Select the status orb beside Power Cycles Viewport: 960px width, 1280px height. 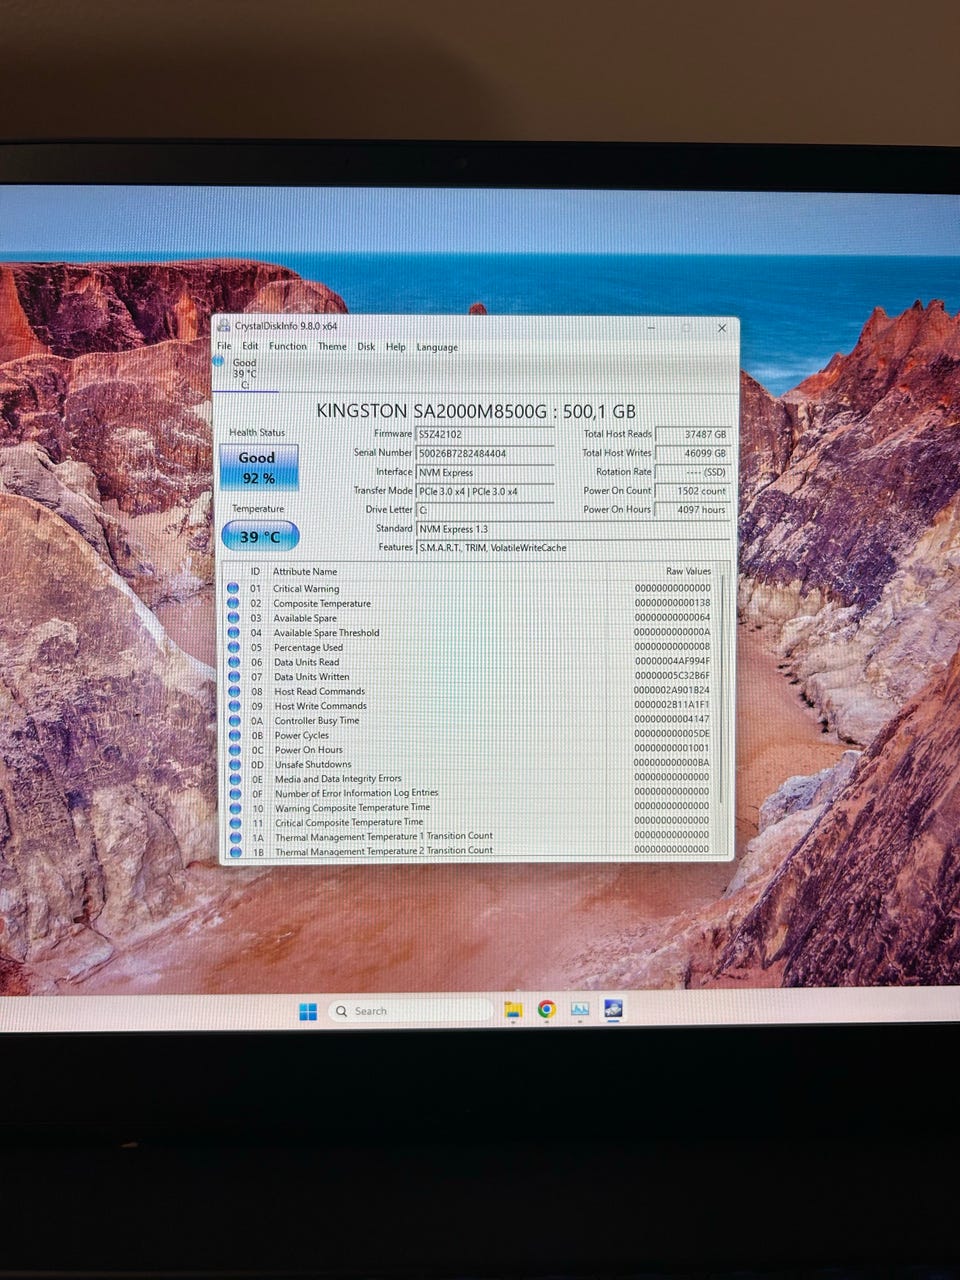coord(234,735)
